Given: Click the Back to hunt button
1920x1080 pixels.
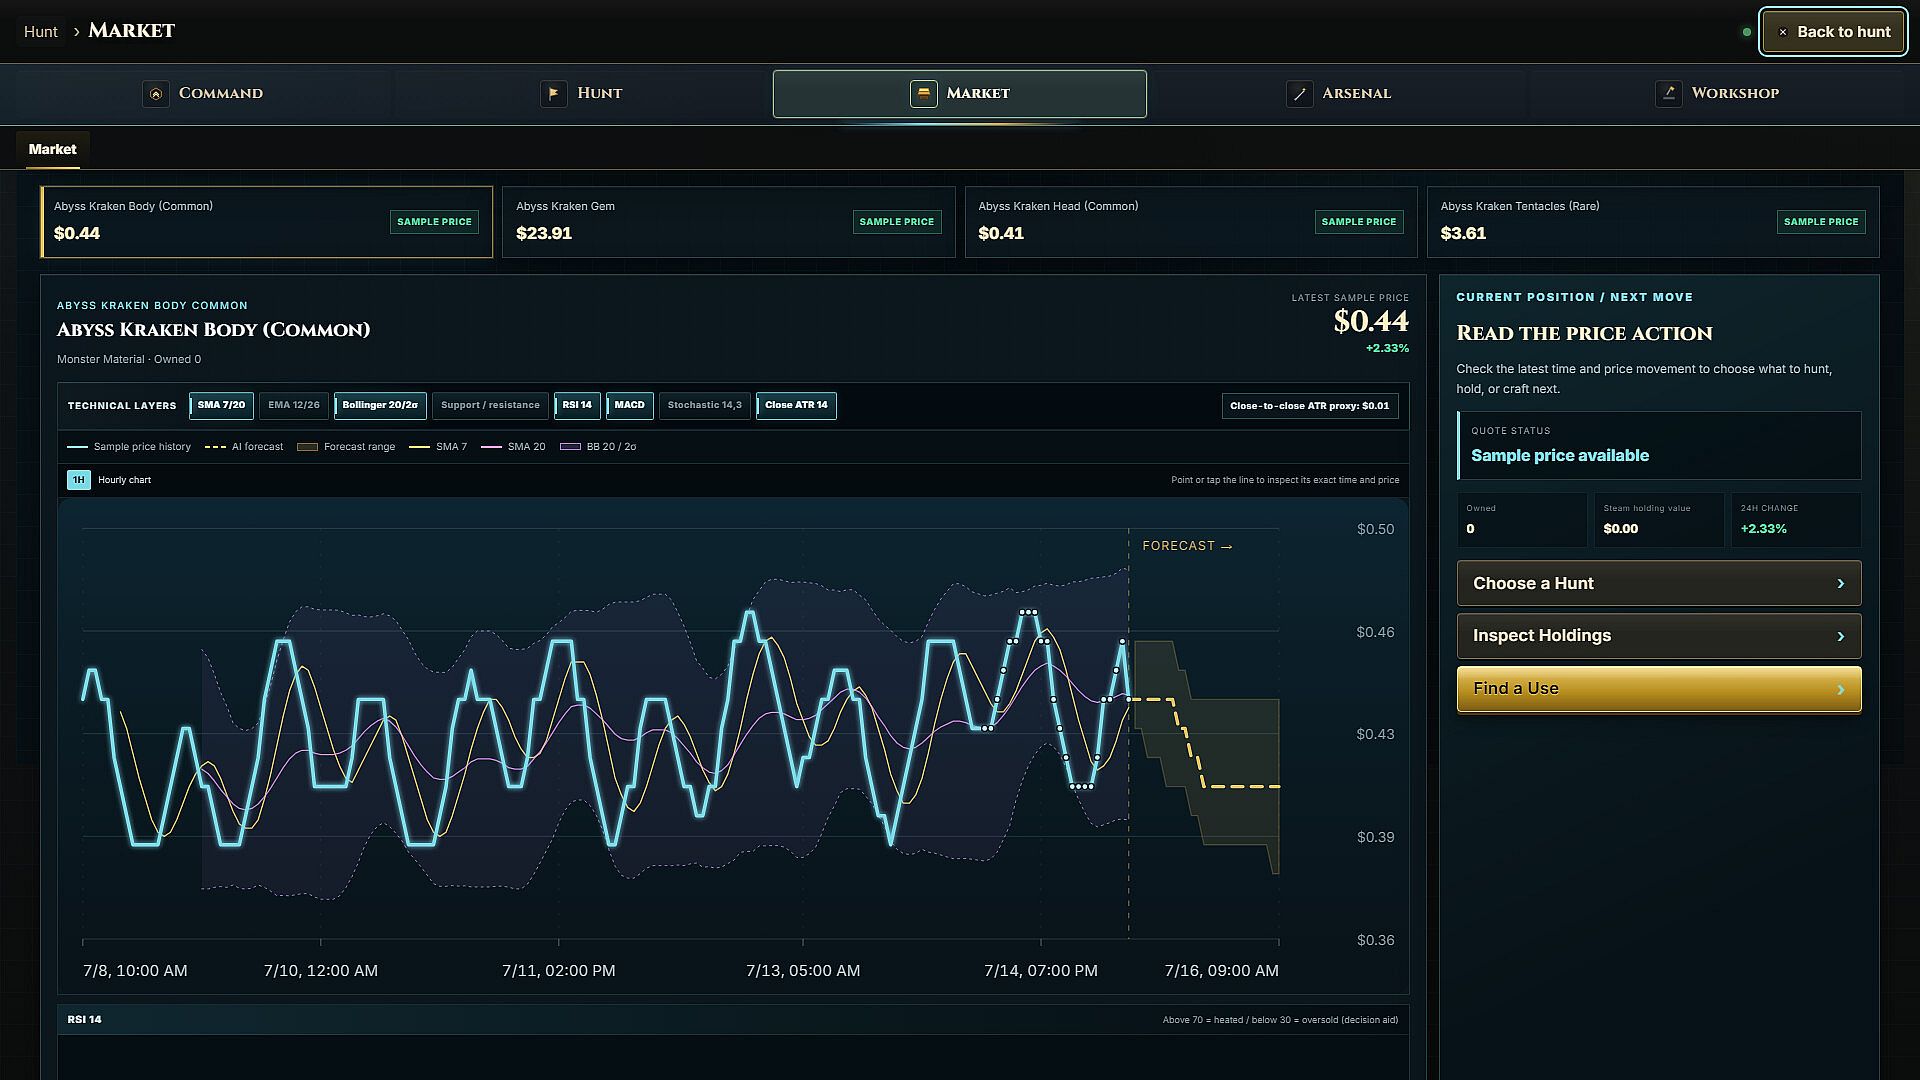Looking at the screenshot, I should pos(1834,32).
